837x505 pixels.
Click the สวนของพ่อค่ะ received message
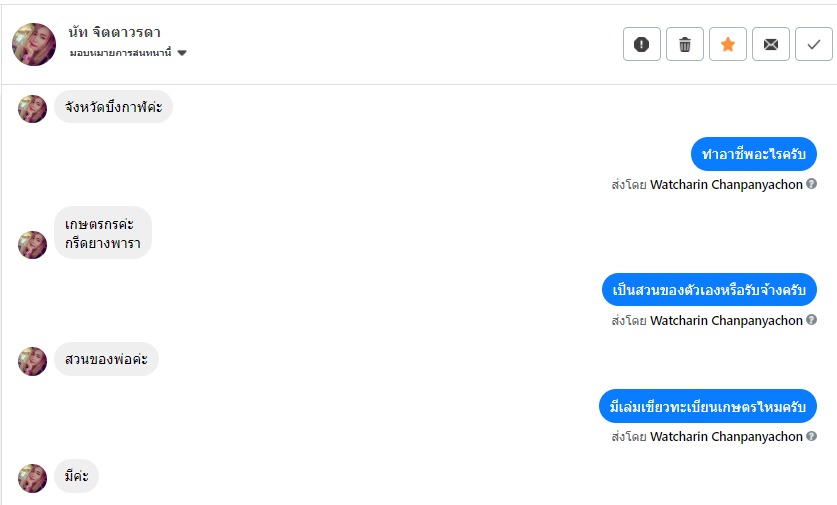click(x=106, y=359)
